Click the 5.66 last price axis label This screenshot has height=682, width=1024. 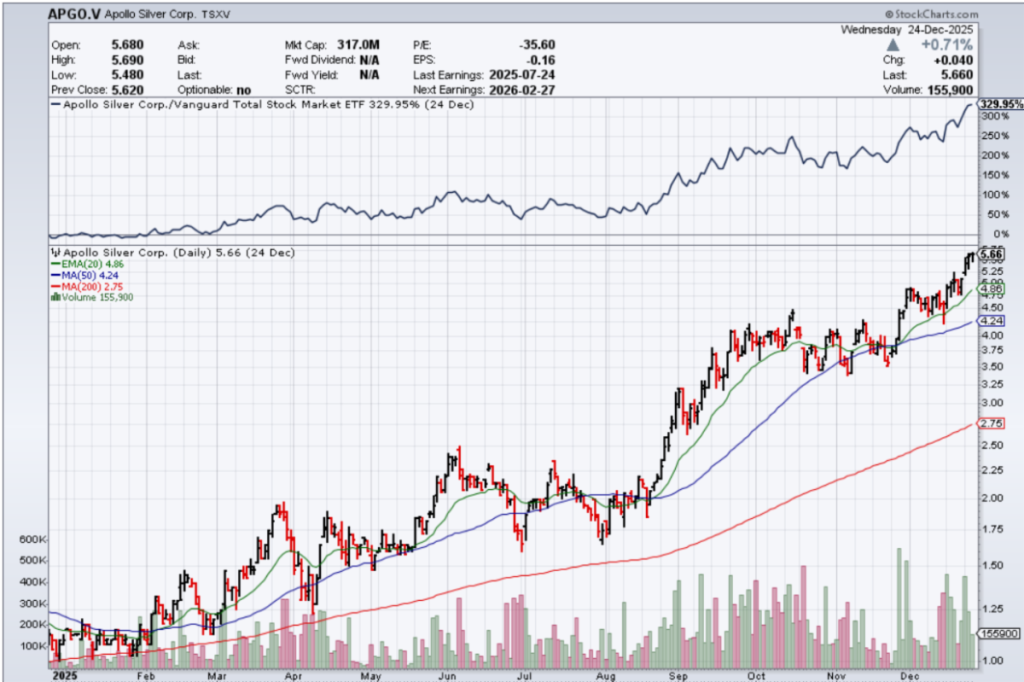click(x=992, y=255)
